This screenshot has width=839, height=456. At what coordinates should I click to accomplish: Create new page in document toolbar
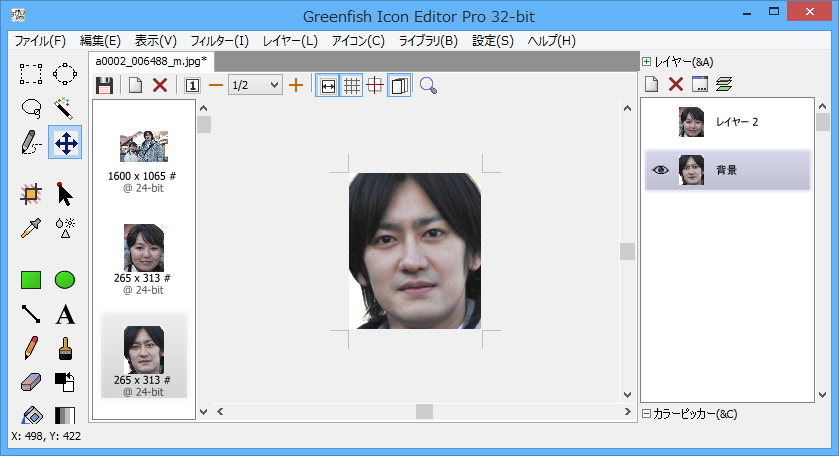click(x=135, y=86)
